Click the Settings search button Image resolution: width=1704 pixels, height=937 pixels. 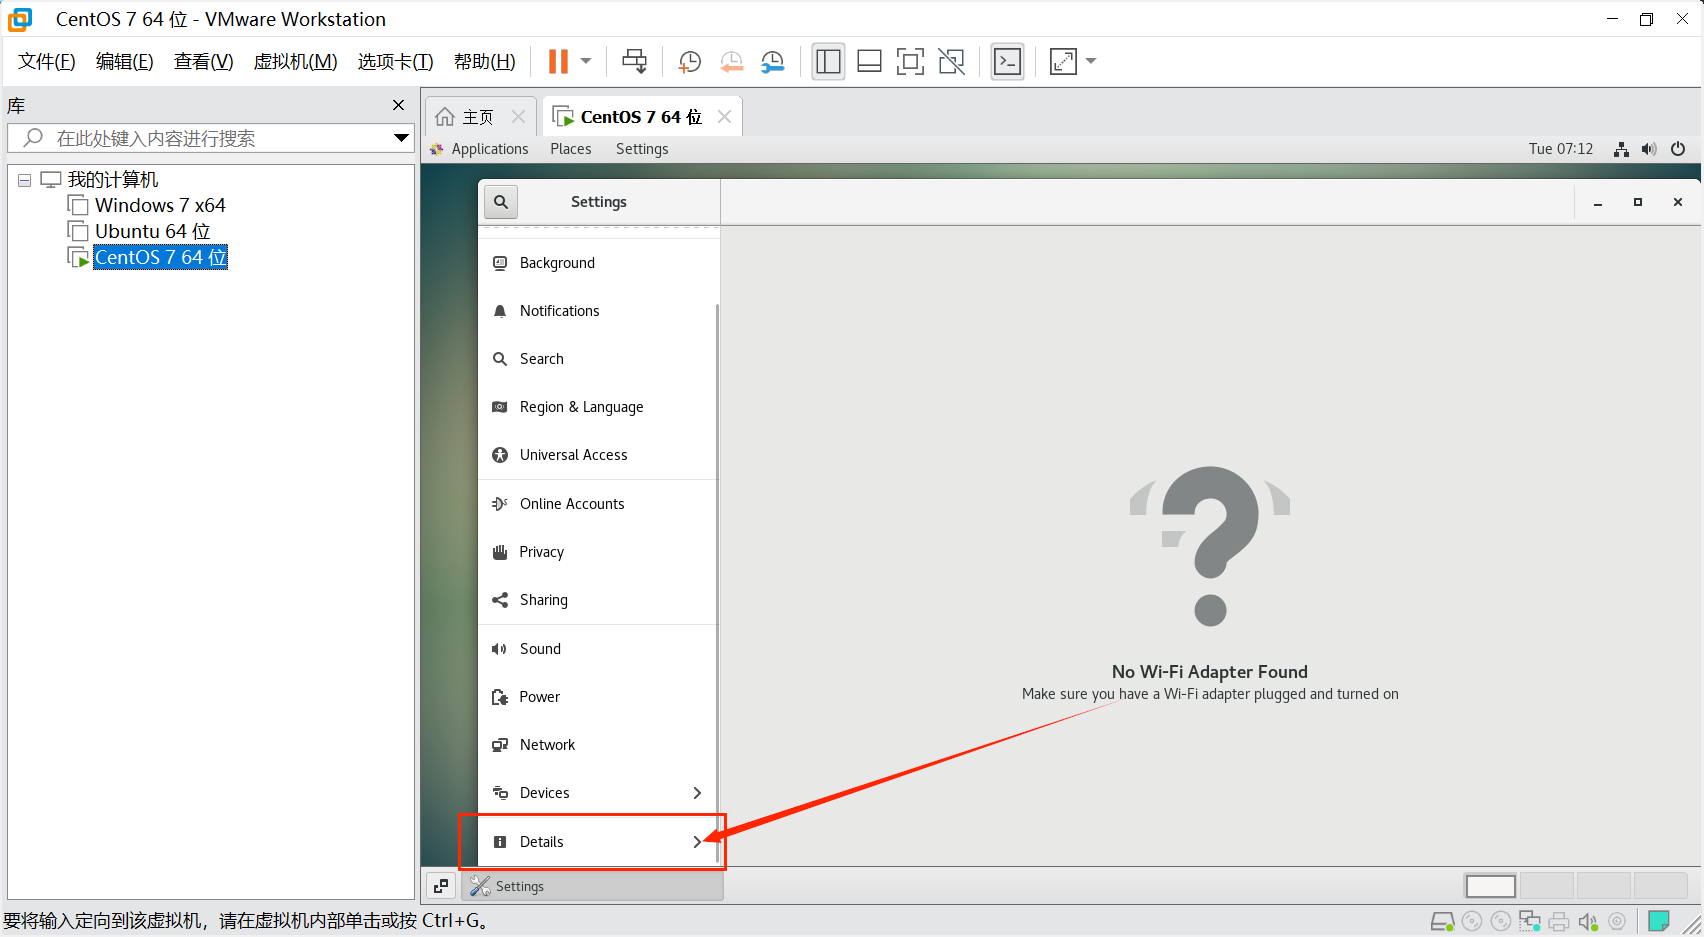pyautogui.click(x=501, y=202)
